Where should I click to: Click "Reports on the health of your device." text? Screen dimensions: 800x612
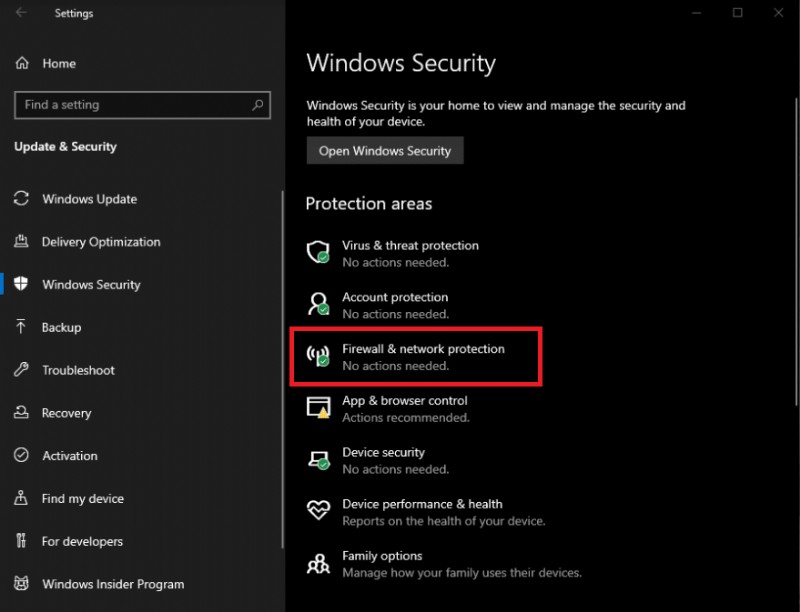(444, 521)
